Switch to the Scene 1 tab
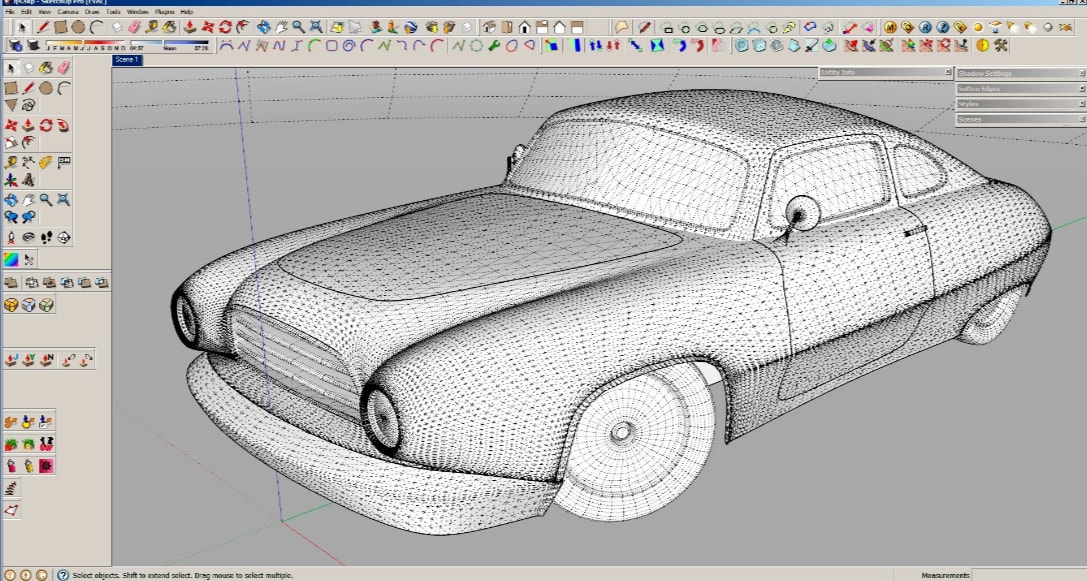This screenshot has width=1087, height=581. point(127,60)
